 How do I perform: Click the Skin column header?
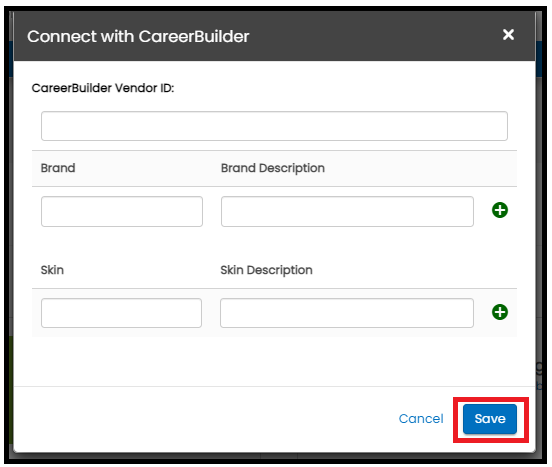(52, 270)
